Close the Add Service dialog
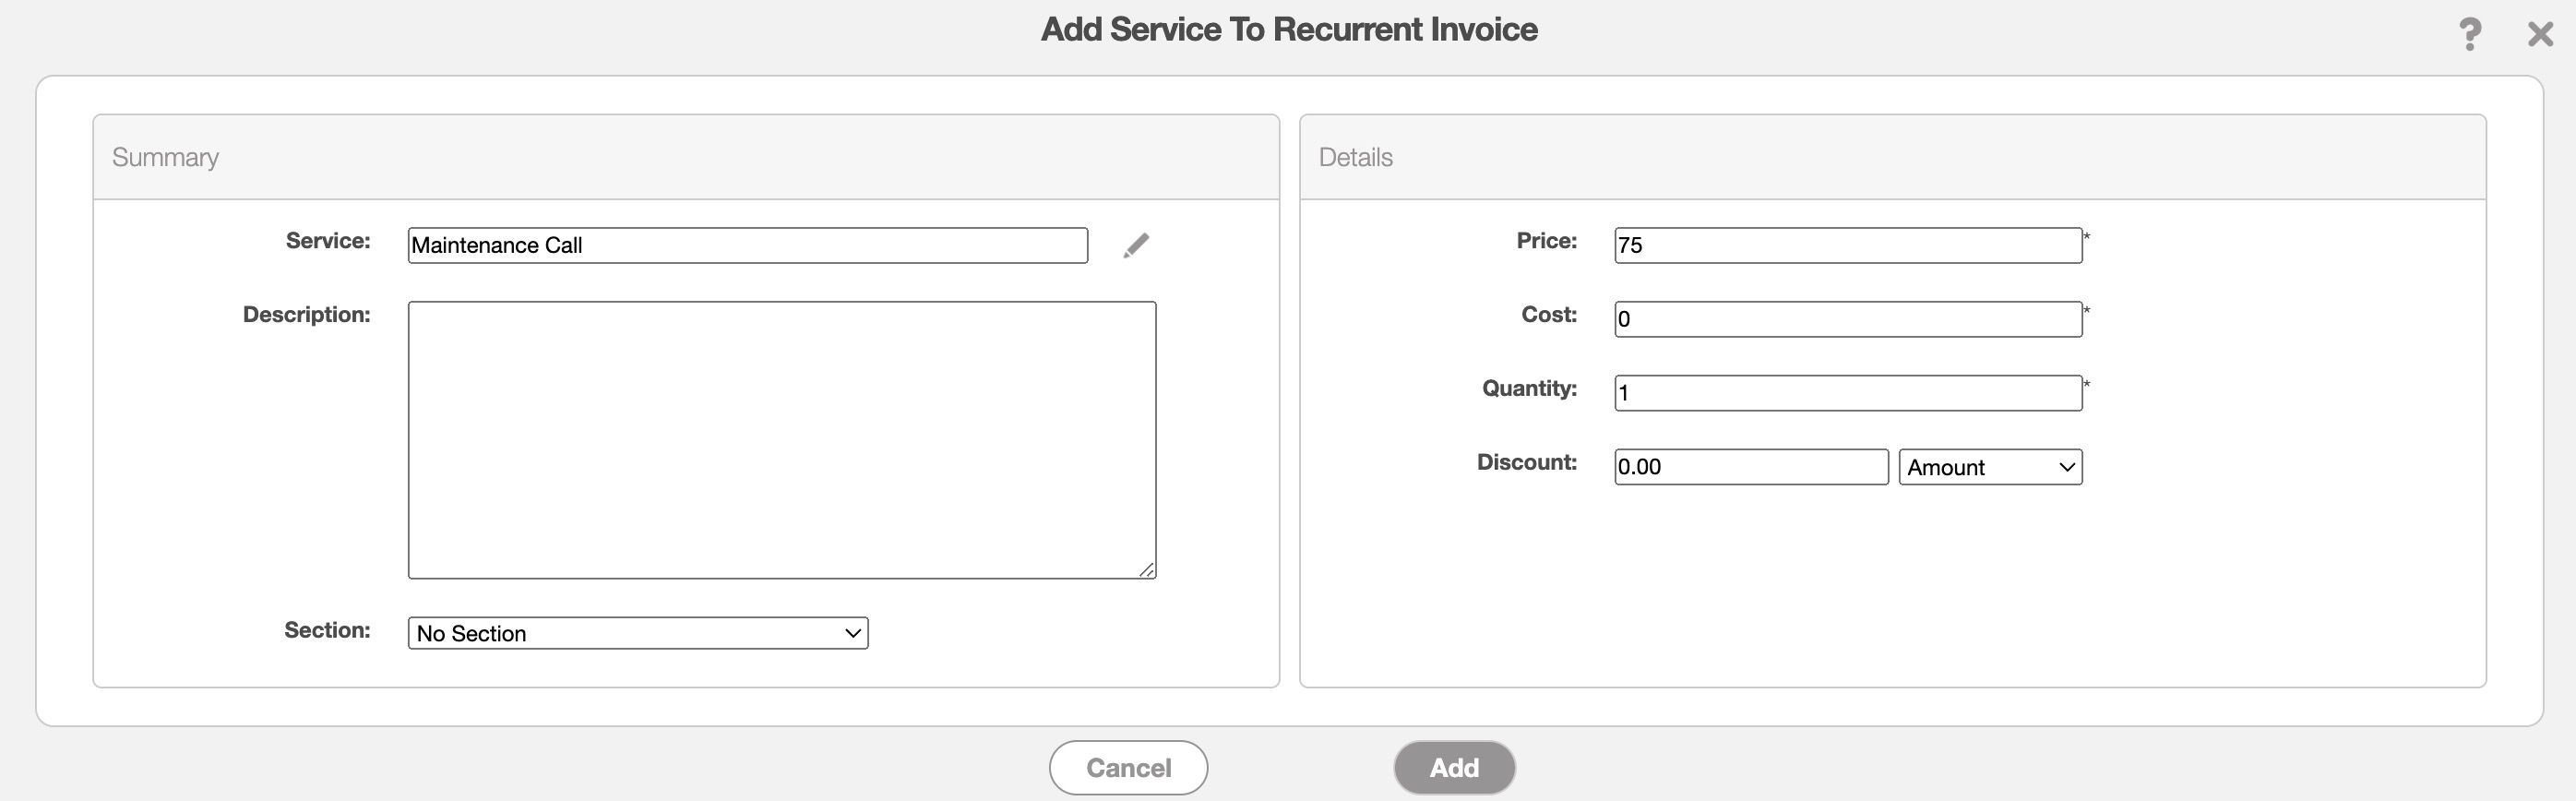 [x=2540, y=34]
